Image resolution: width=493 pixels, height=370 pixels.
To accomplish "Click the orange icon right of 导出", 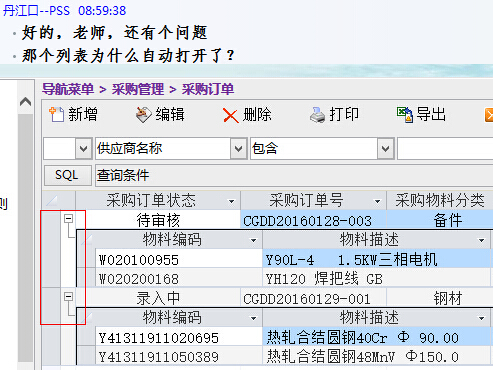I will pos(489,115).
